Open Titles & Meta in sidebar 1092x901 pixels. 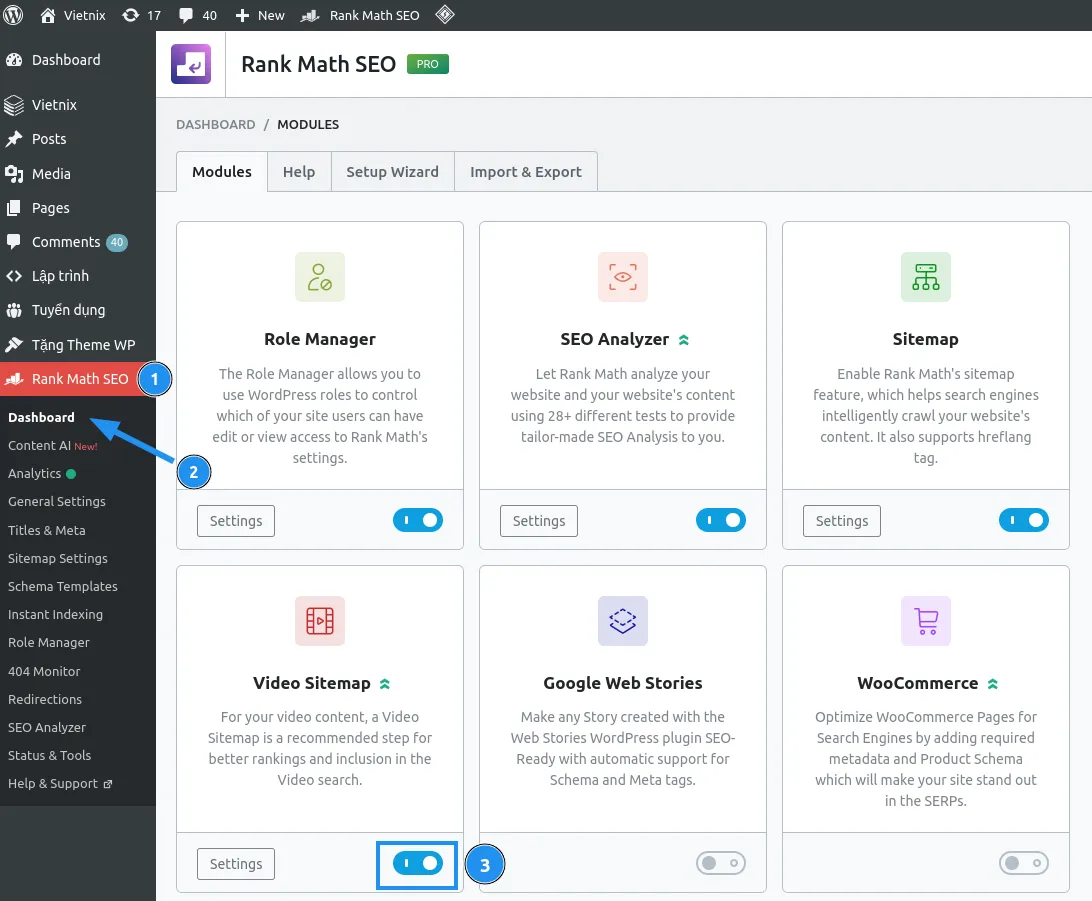pyautogui.click(x=47, y=530)
